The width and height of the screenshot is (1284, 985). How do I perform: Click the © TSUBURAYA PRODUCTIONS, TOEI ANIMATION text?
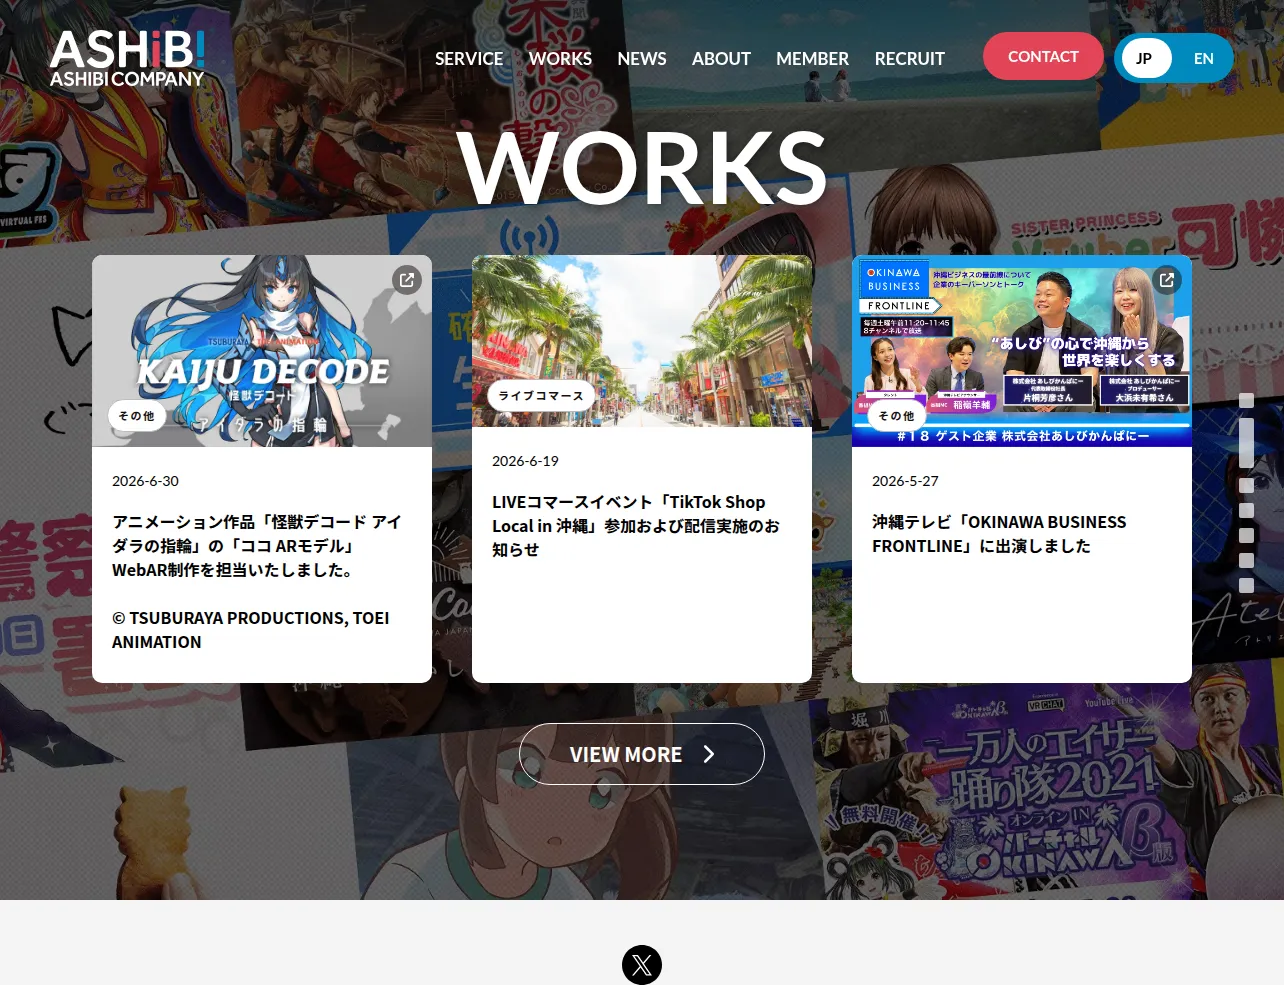[x=251, y=630]
